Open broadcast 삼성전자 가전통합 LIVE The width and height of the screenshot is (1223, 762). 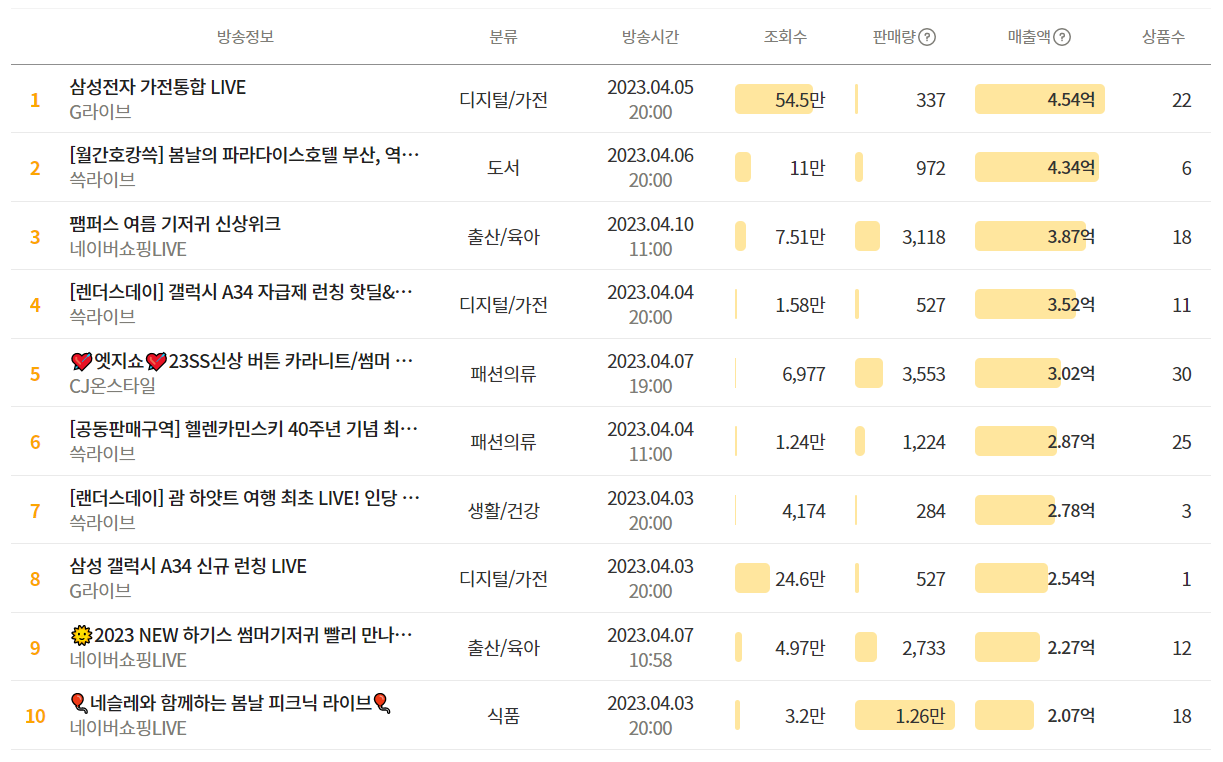click(x=158, y=87)
